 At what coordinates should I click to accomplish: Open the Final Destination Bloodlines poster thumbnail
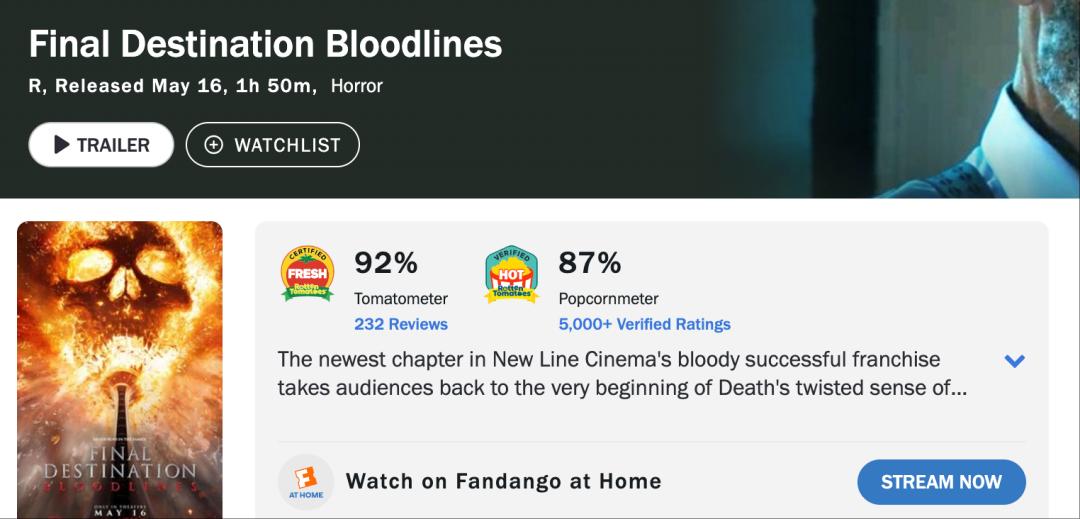(120, 370)
